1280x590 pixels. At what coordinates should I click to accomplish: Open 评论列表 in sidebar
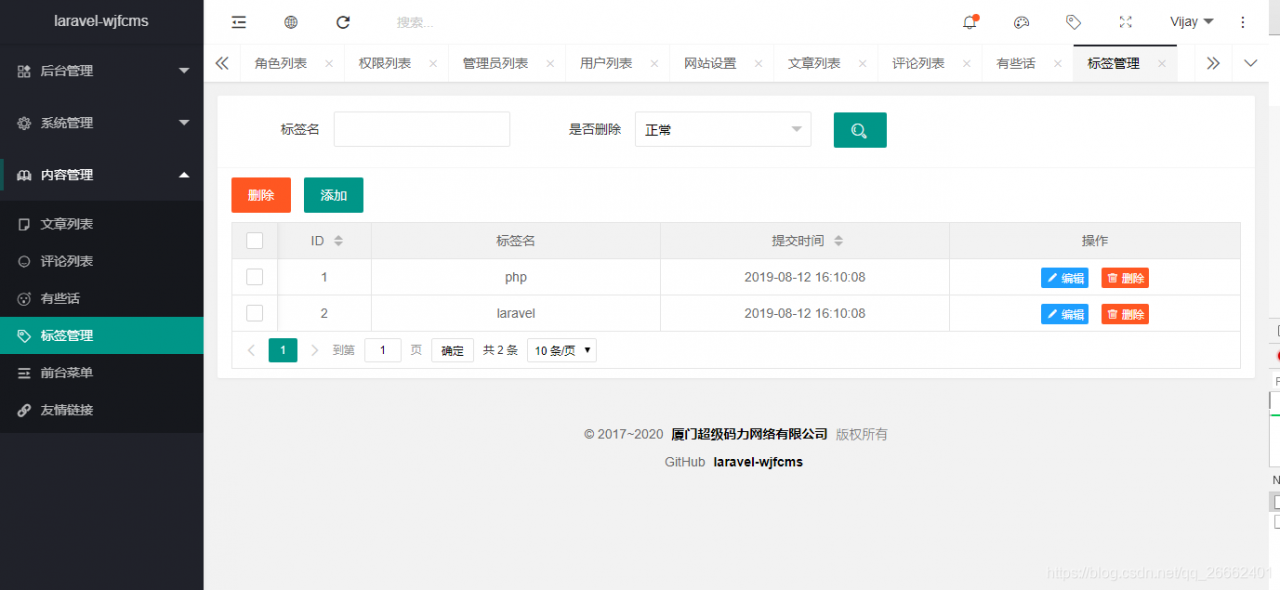coord(101,261)
